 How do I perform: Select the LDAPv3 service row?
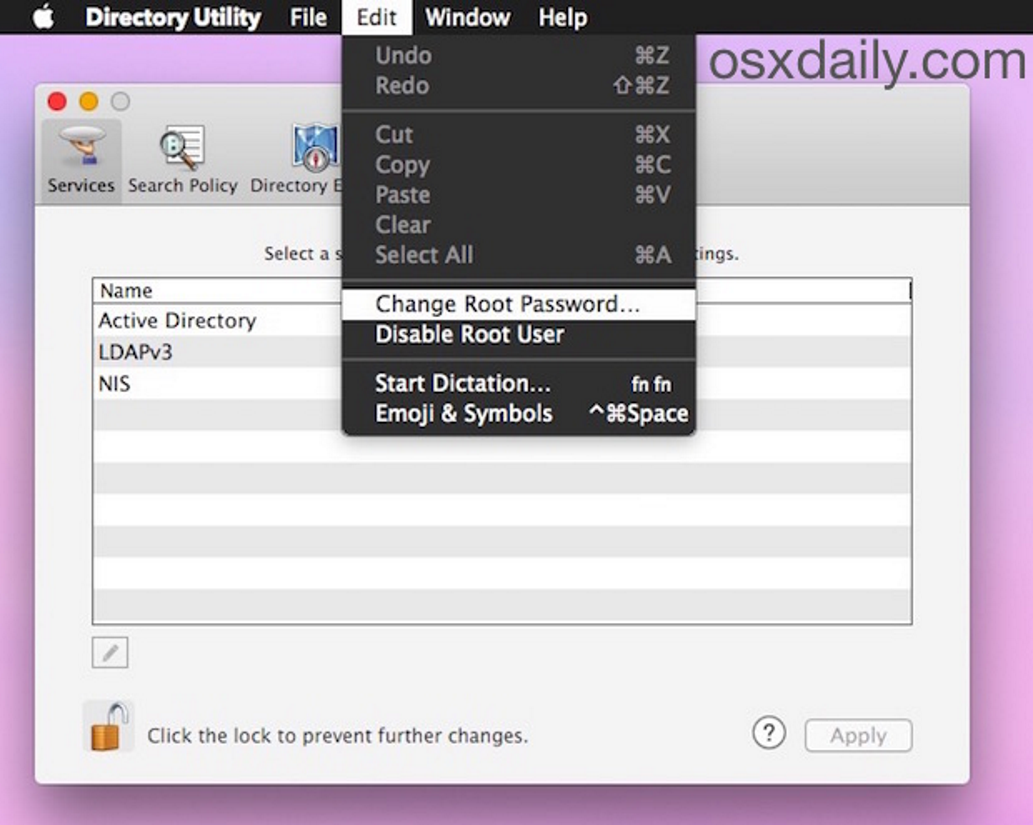135,353
